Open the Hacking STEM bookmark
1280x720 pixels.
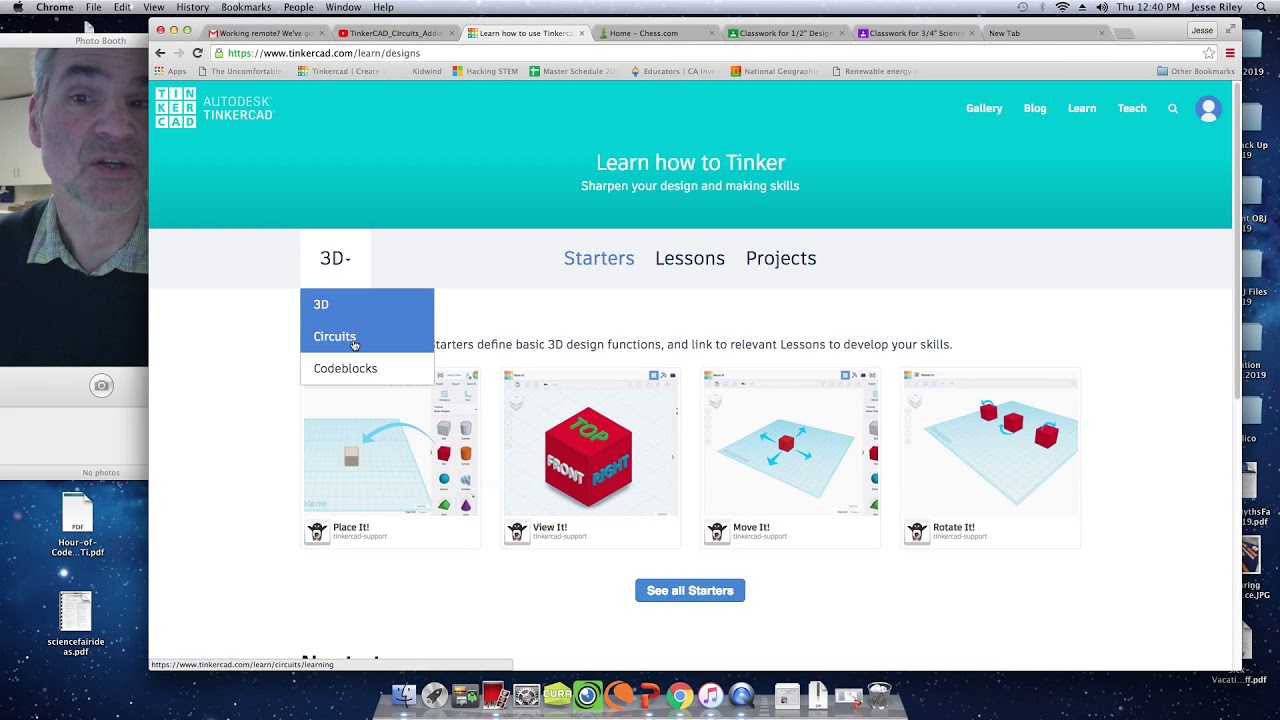click(485, 71)
